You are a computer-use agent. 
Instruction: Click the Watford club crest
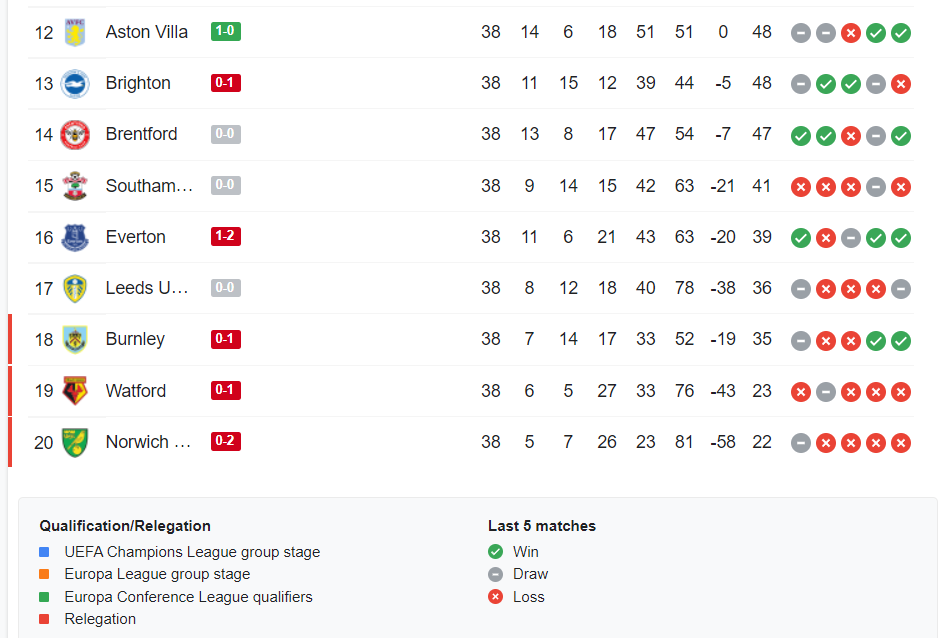tap(75, 391)
